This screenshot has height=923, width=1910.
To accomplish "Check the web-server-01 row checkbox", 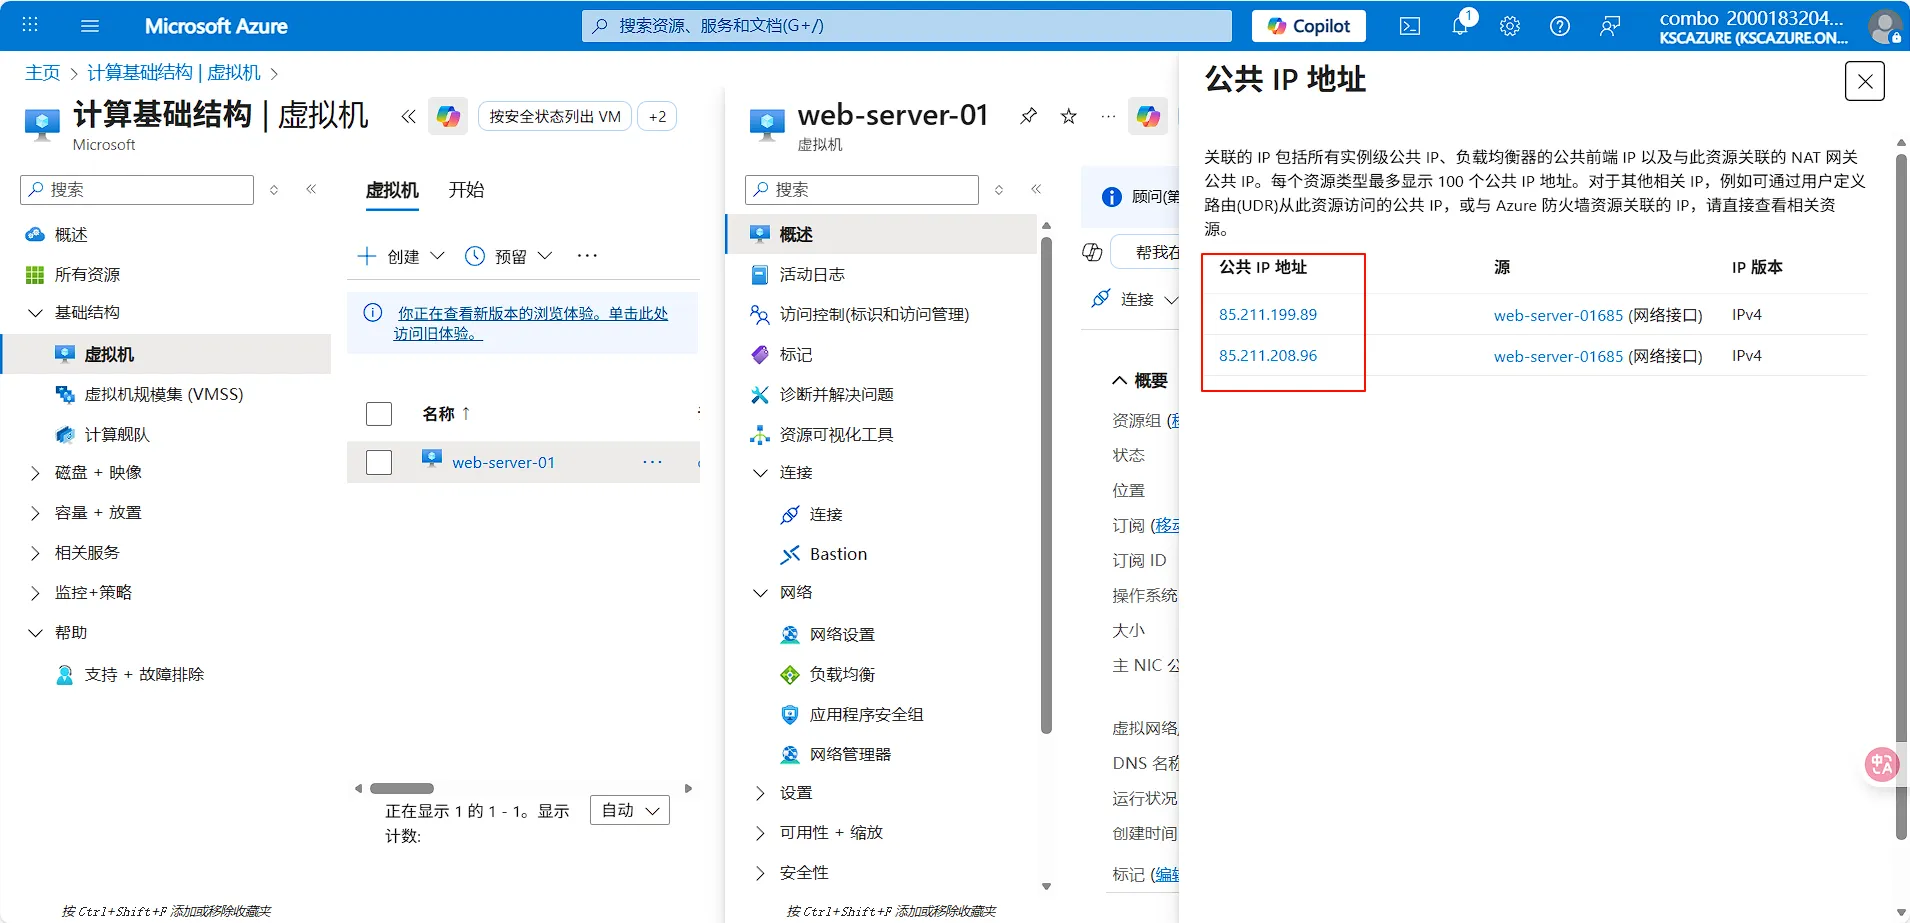I will [379, 462].
